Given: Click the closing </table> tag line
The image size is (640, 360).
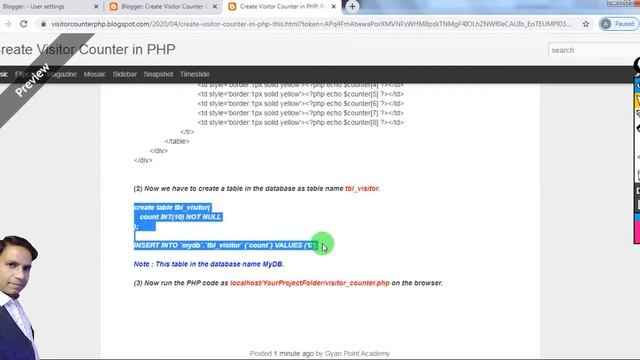Looking at the screenshot, I should (177, 141).
